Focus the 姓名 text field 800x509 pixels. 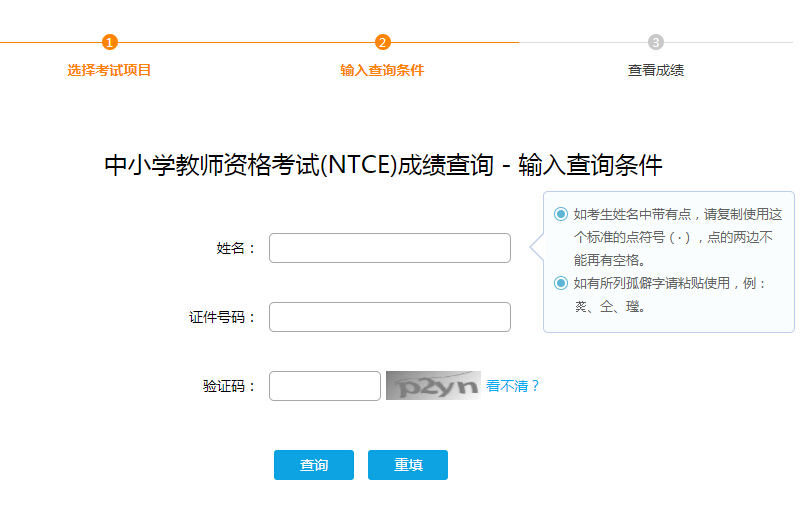click(390, 248)
